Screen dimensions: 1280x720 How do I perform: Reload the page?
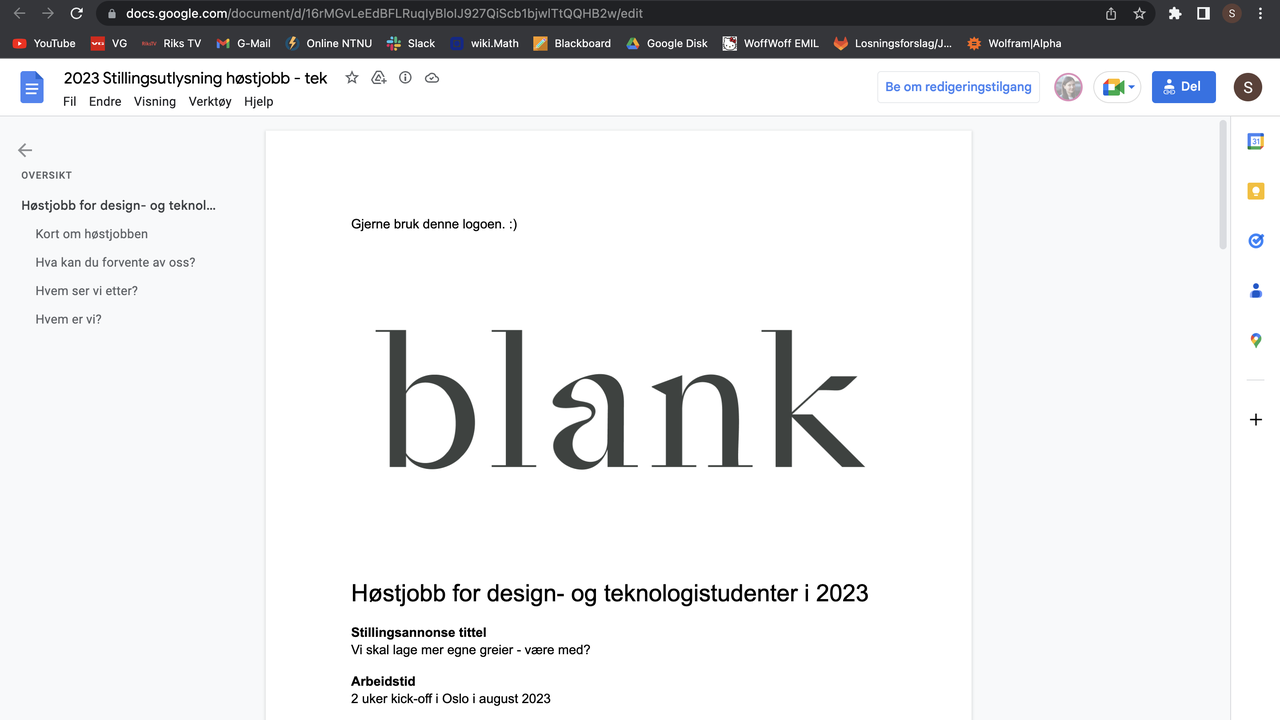pos(77,14)
